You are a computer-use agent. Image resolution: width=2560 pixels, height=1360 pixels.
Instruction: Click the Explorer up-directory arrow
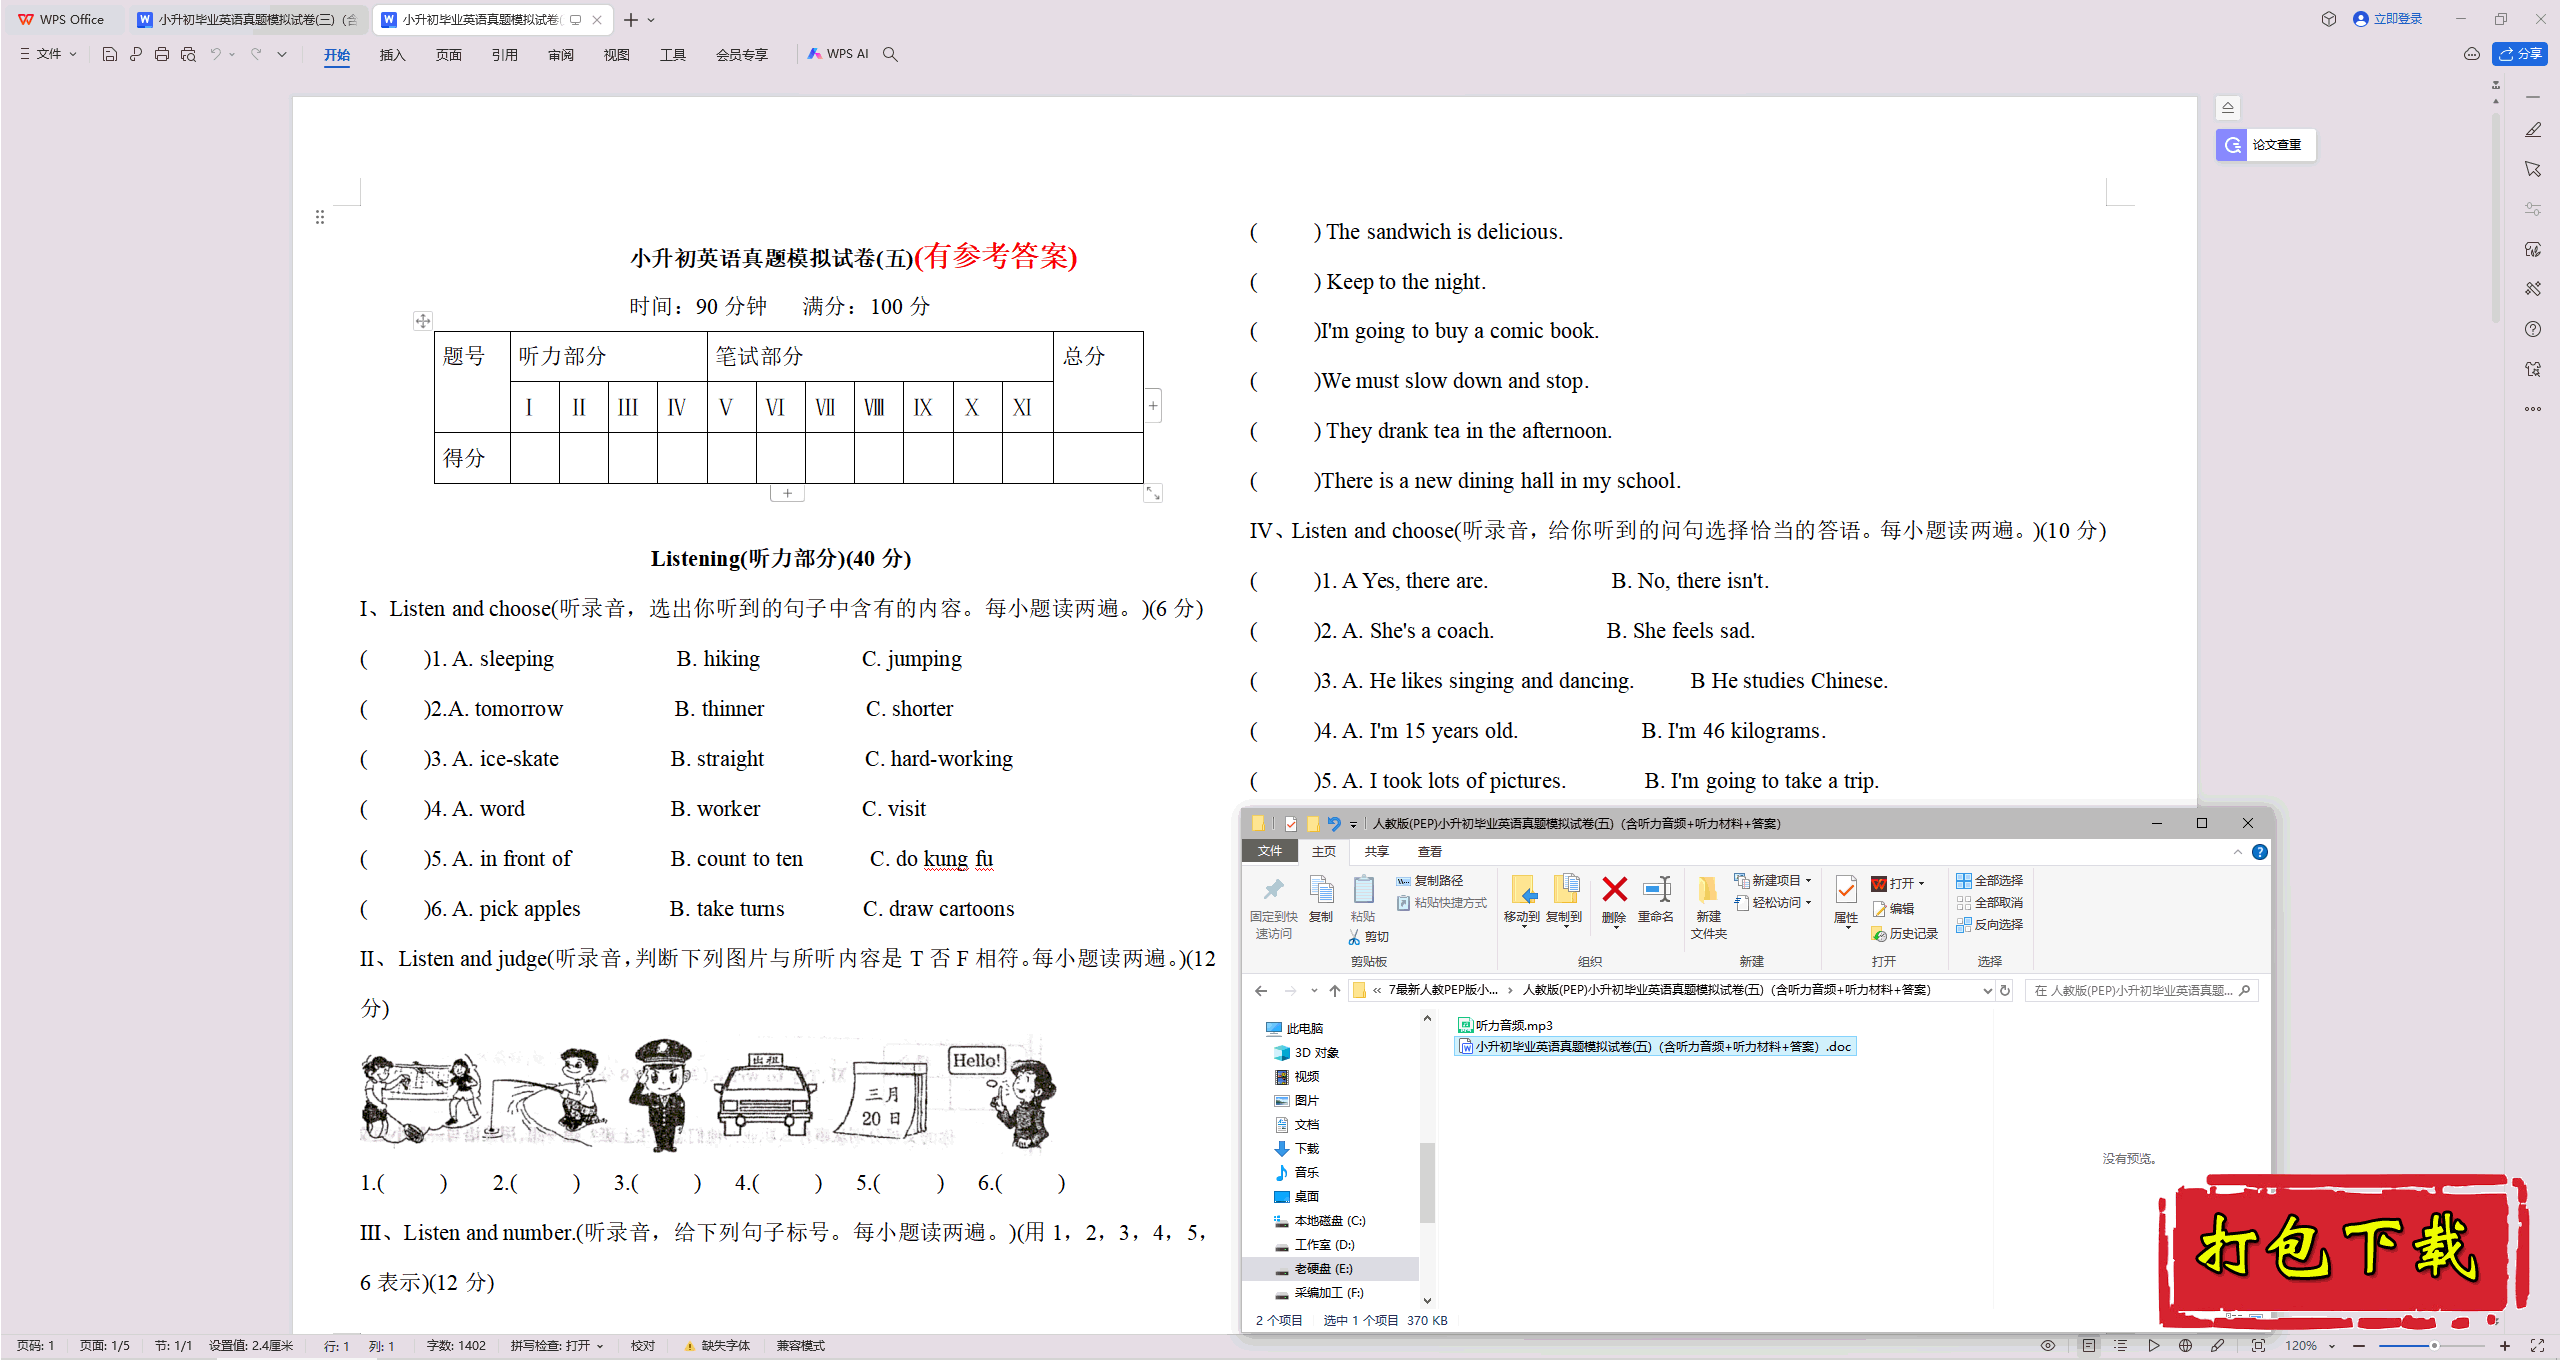(x=1334, y=991)
